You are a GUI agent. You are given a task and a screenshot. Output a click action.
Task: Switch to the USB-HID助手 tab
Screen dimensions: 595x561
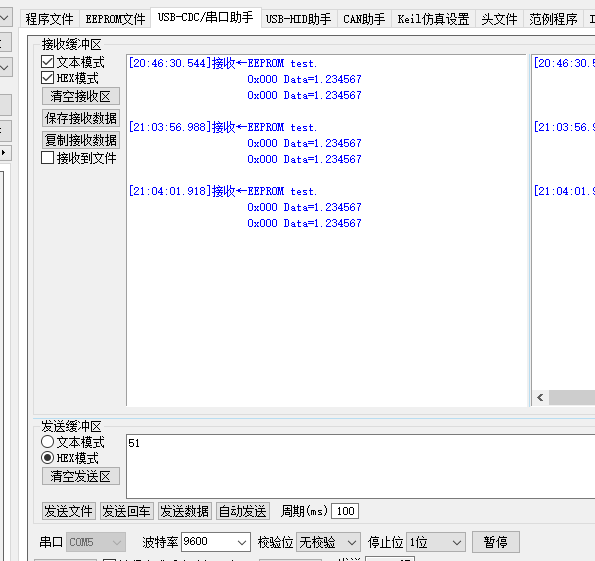298,19
